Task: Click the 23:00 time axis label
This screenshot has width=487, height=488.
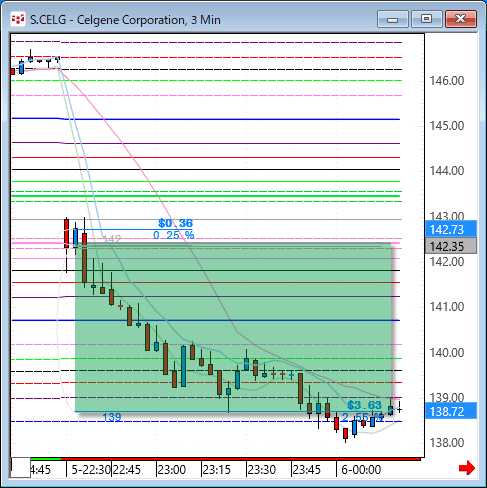Action: pos(172,470)
